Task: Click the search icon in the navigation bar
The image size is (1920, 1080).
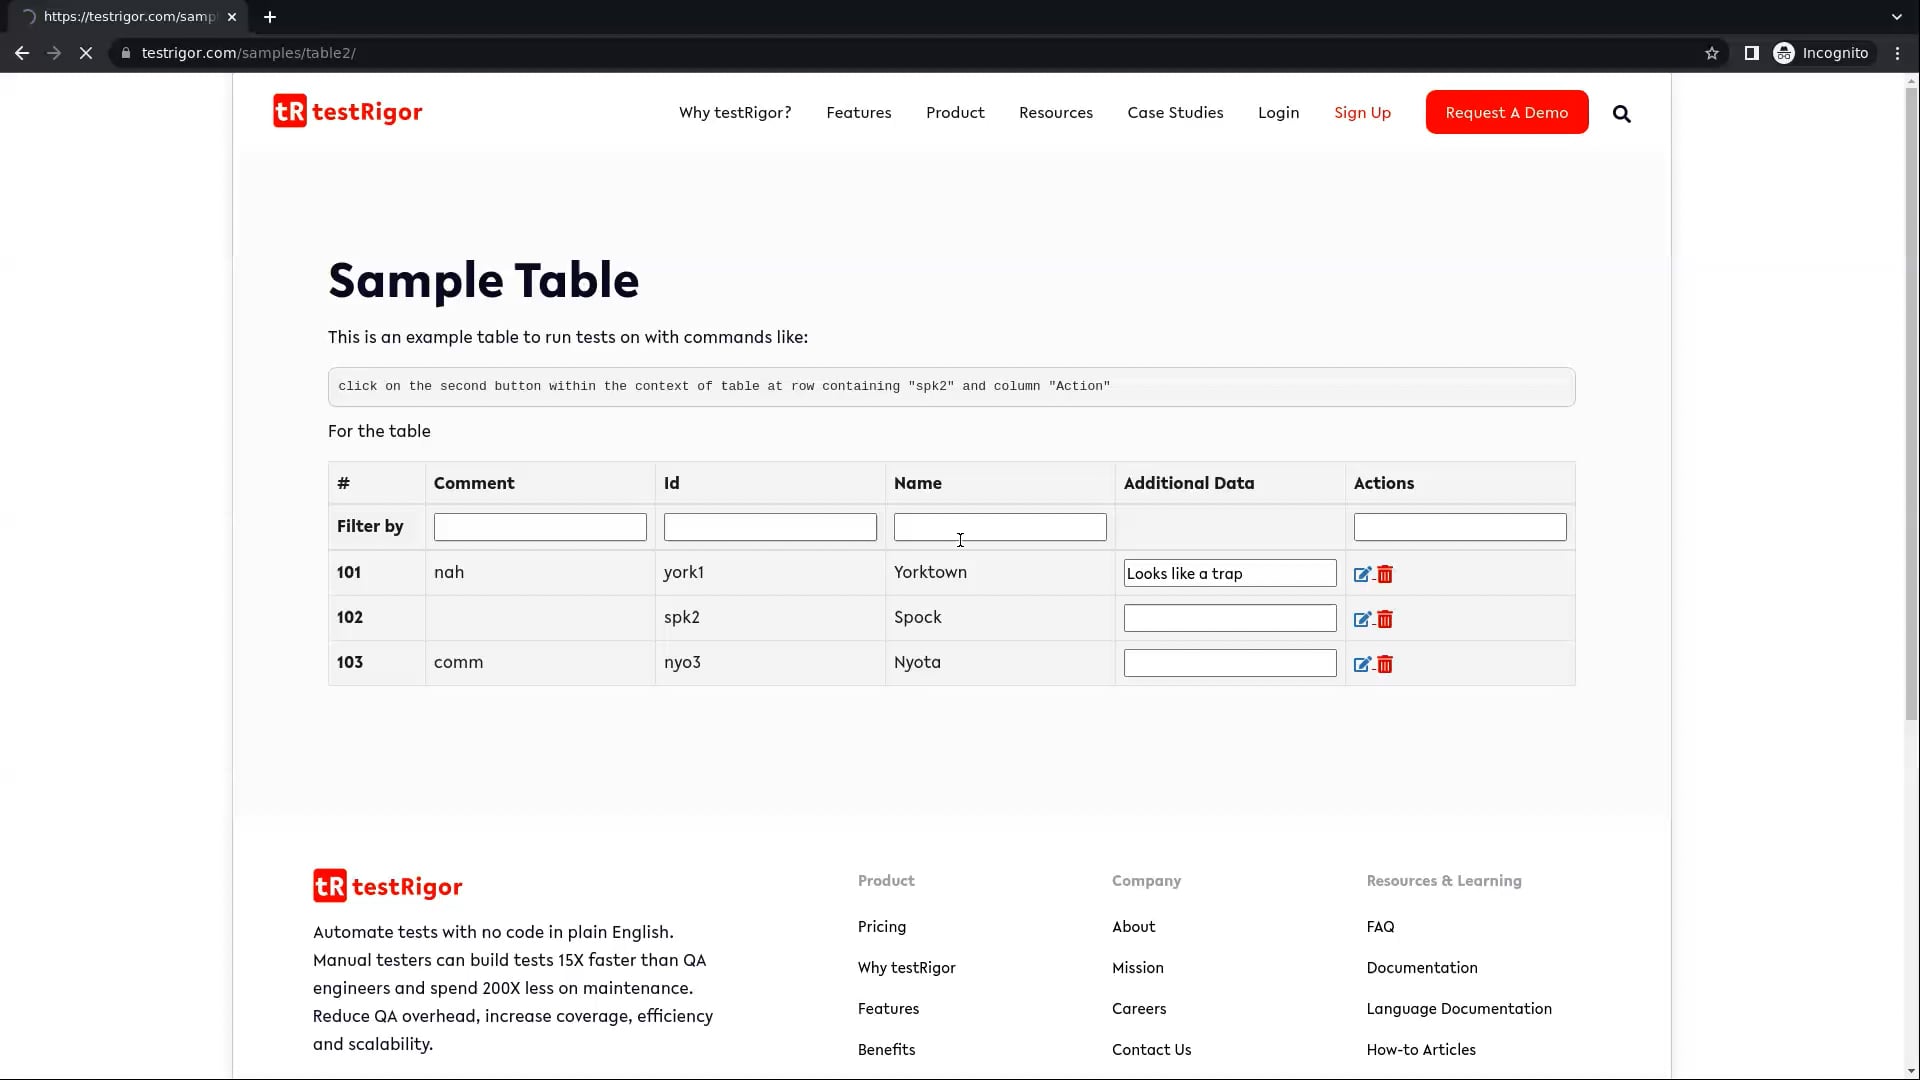Action: [x=1621, y=113]
